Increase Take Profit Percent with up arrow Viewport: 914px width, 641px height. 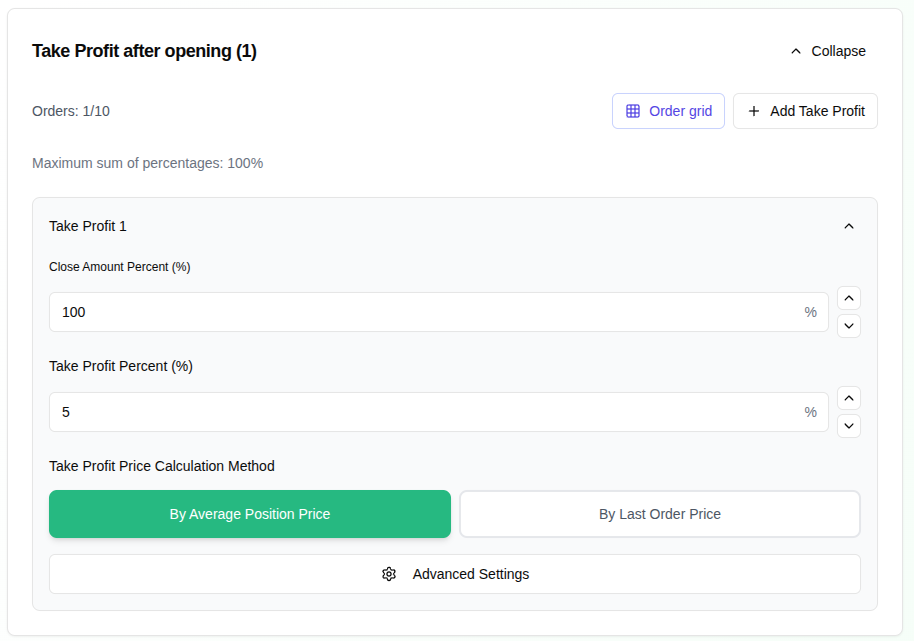click(849, 398)
